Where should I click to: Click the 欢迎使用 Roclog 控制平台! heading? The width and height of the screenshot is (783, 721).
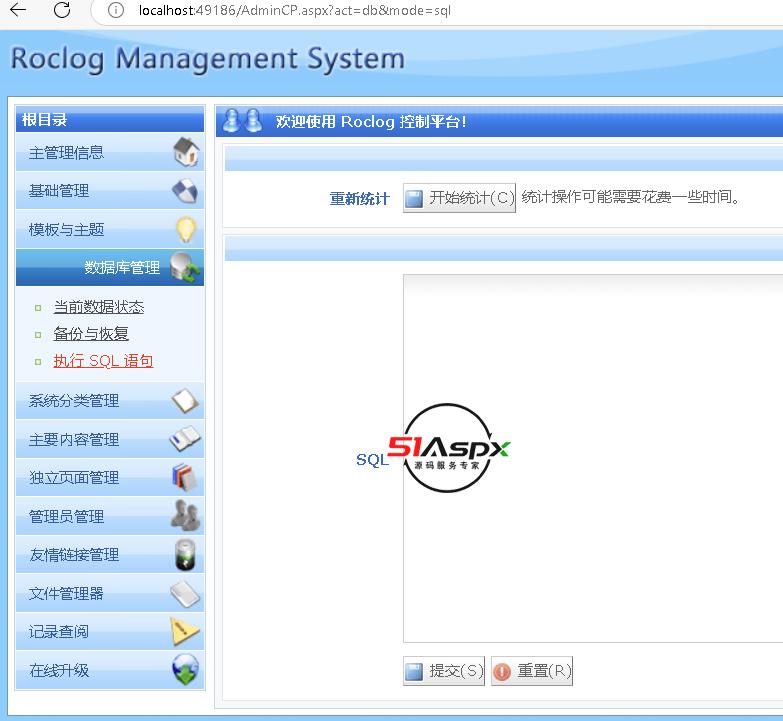[371, 121]
